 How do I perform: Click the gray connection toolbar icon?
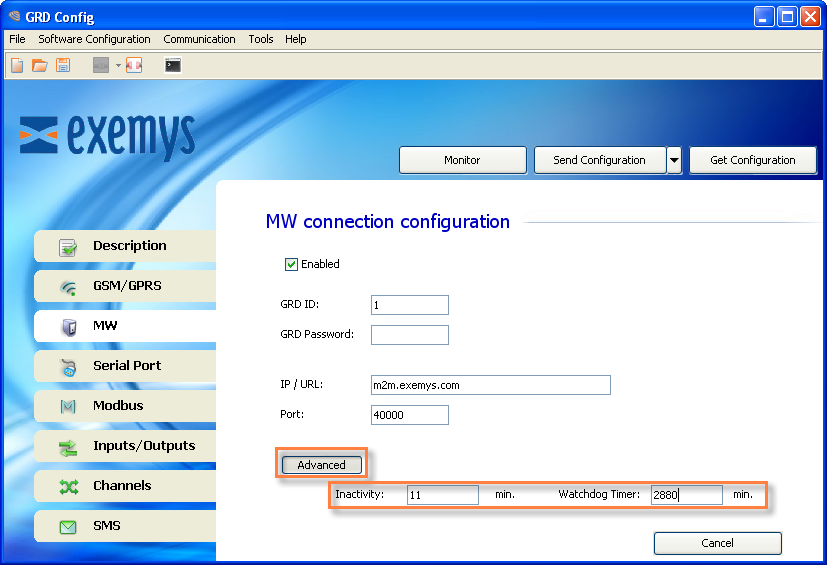101,65
